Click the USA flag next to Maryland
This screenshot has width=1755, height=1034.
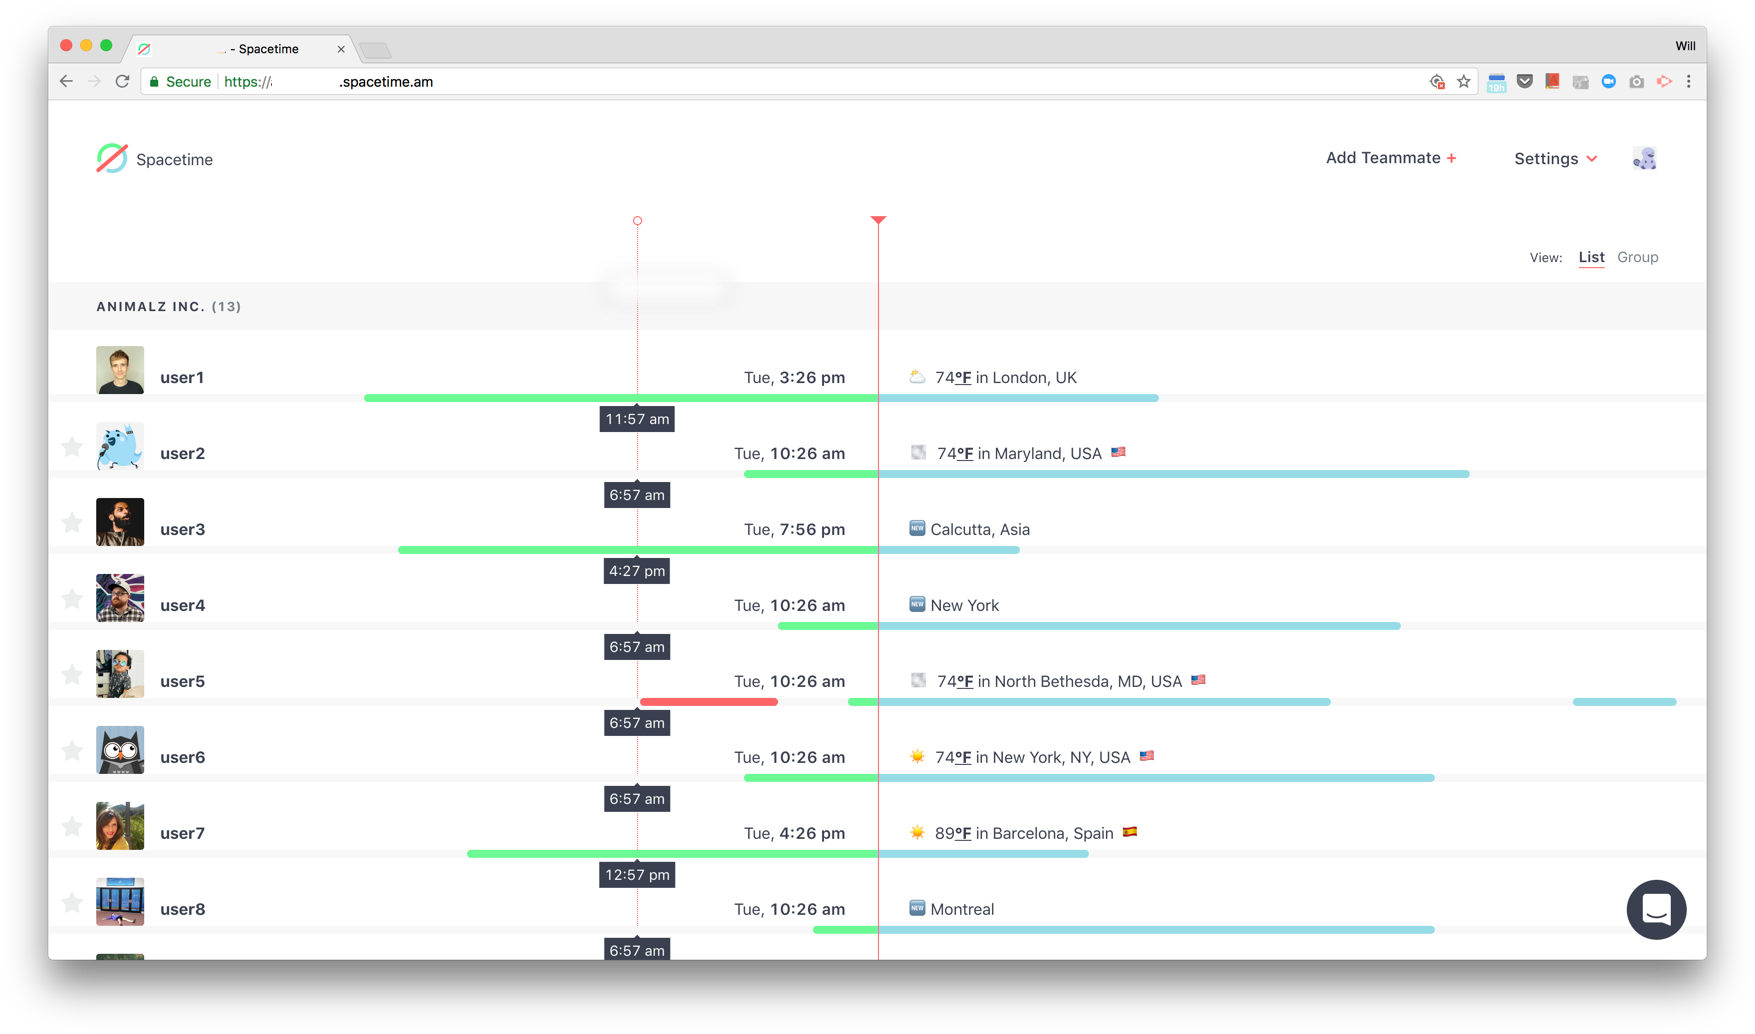click(x=1118, y=453)
